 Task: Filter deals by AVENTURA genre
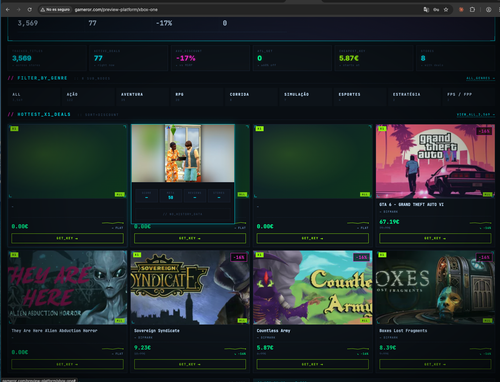pyautogui.click(x=143, y=97)
